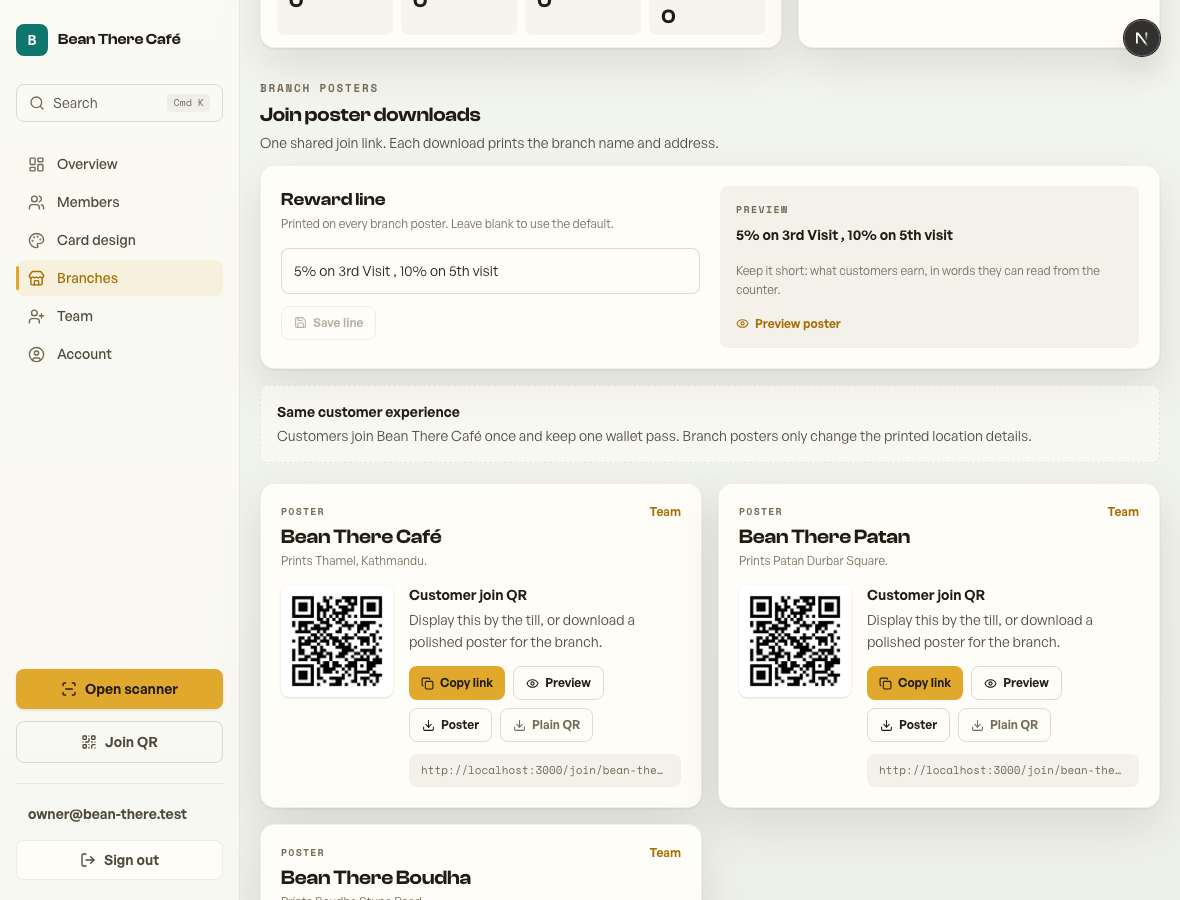
Task: Click download icon on Bean There Café Plain QR
Action: pyautogui.click(x=519, y=725)
